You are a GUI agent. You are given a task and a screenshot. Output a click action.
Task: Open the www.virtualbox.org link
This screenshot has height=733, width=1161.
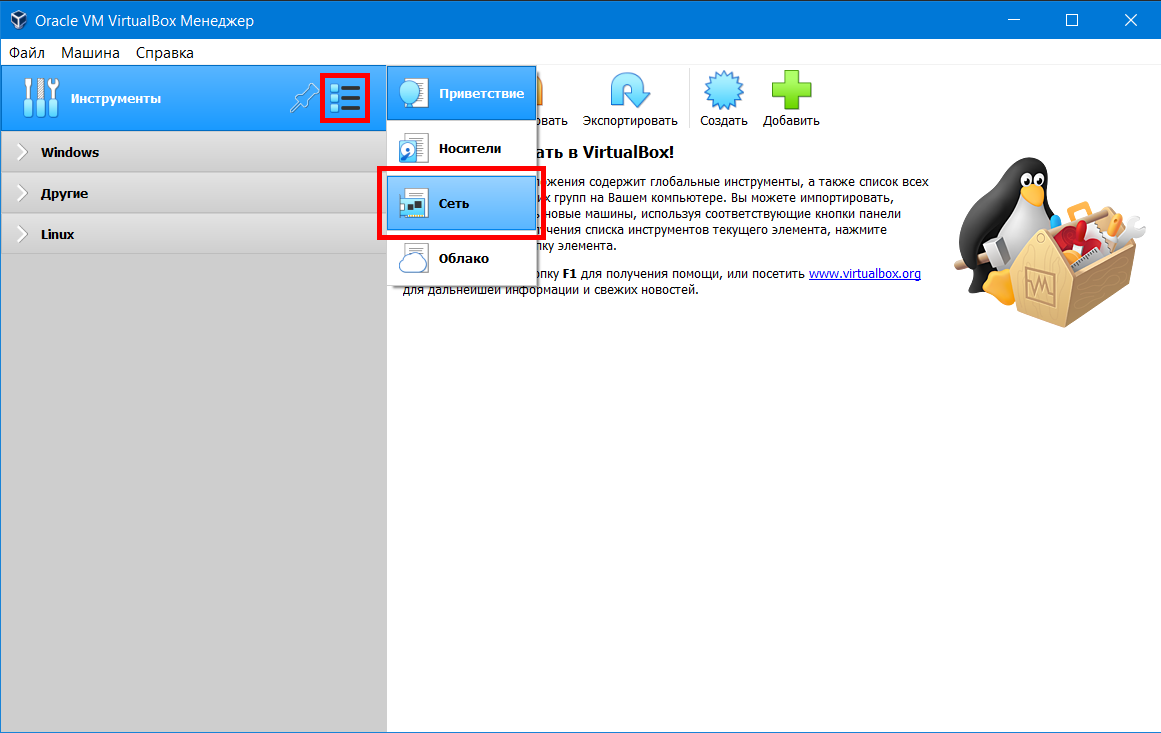(x=865, y=273)
